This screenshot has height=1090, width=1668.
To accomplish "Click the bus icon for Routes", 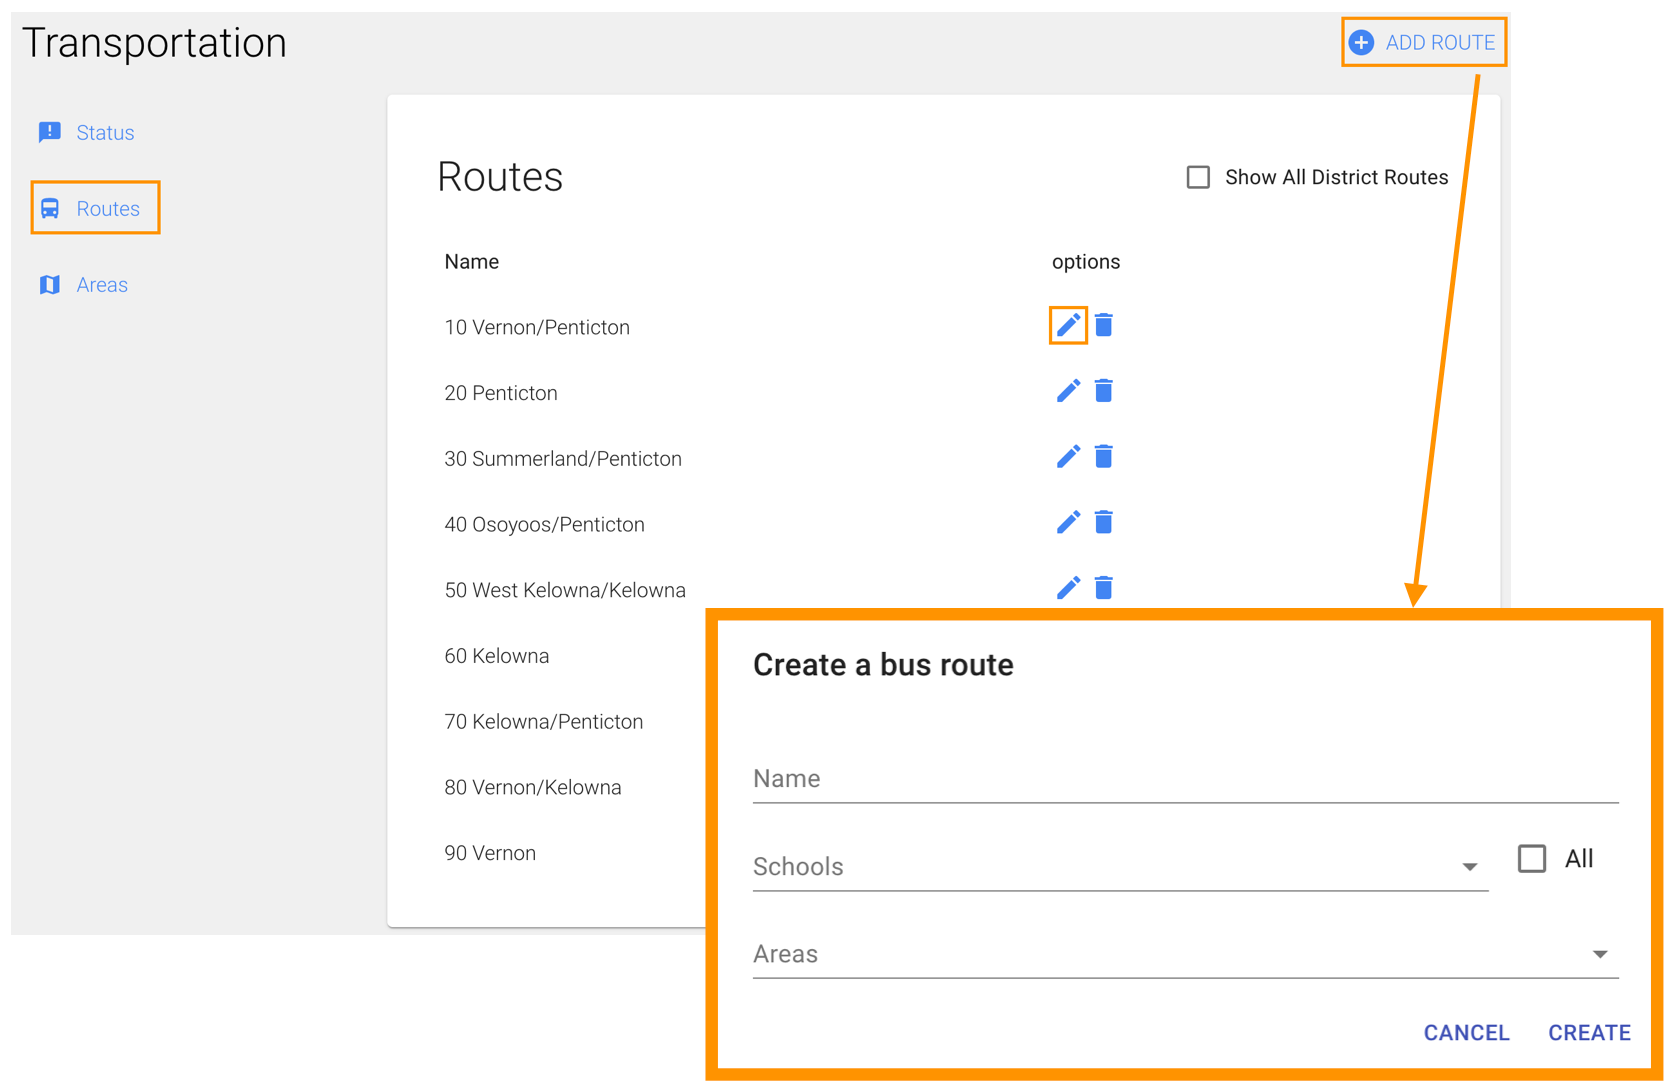I will pyautogui.click(x=50, y=208).
